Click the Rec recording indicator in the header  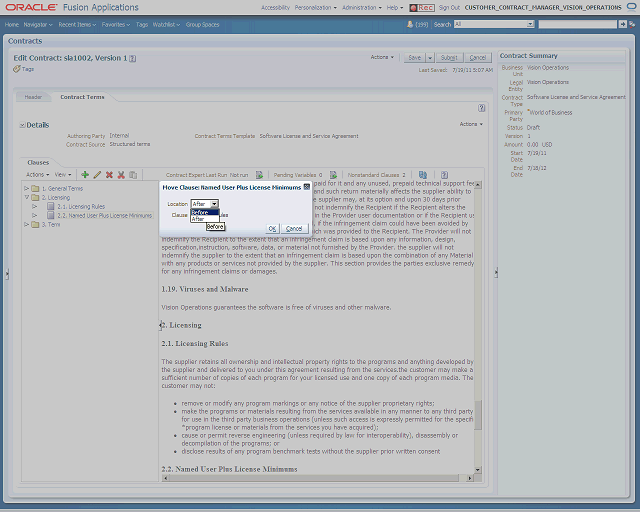[422, 7]
